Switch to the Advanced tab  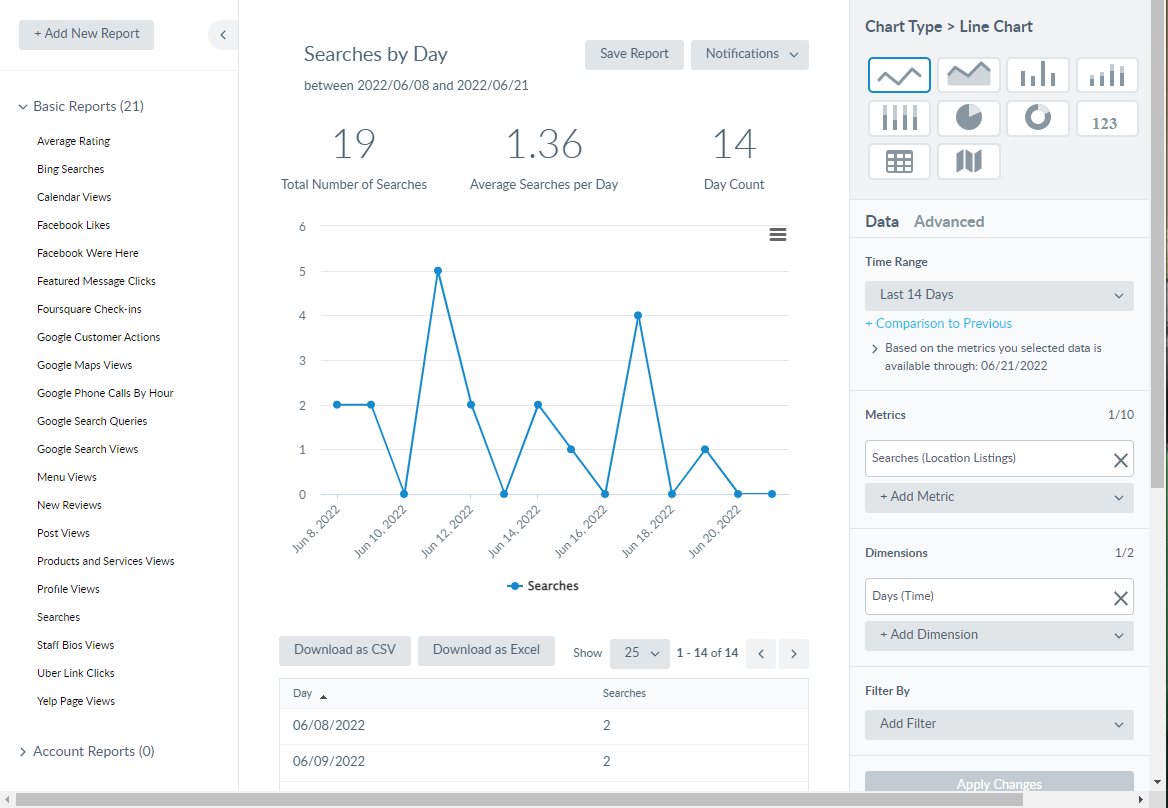click(949, 221)
